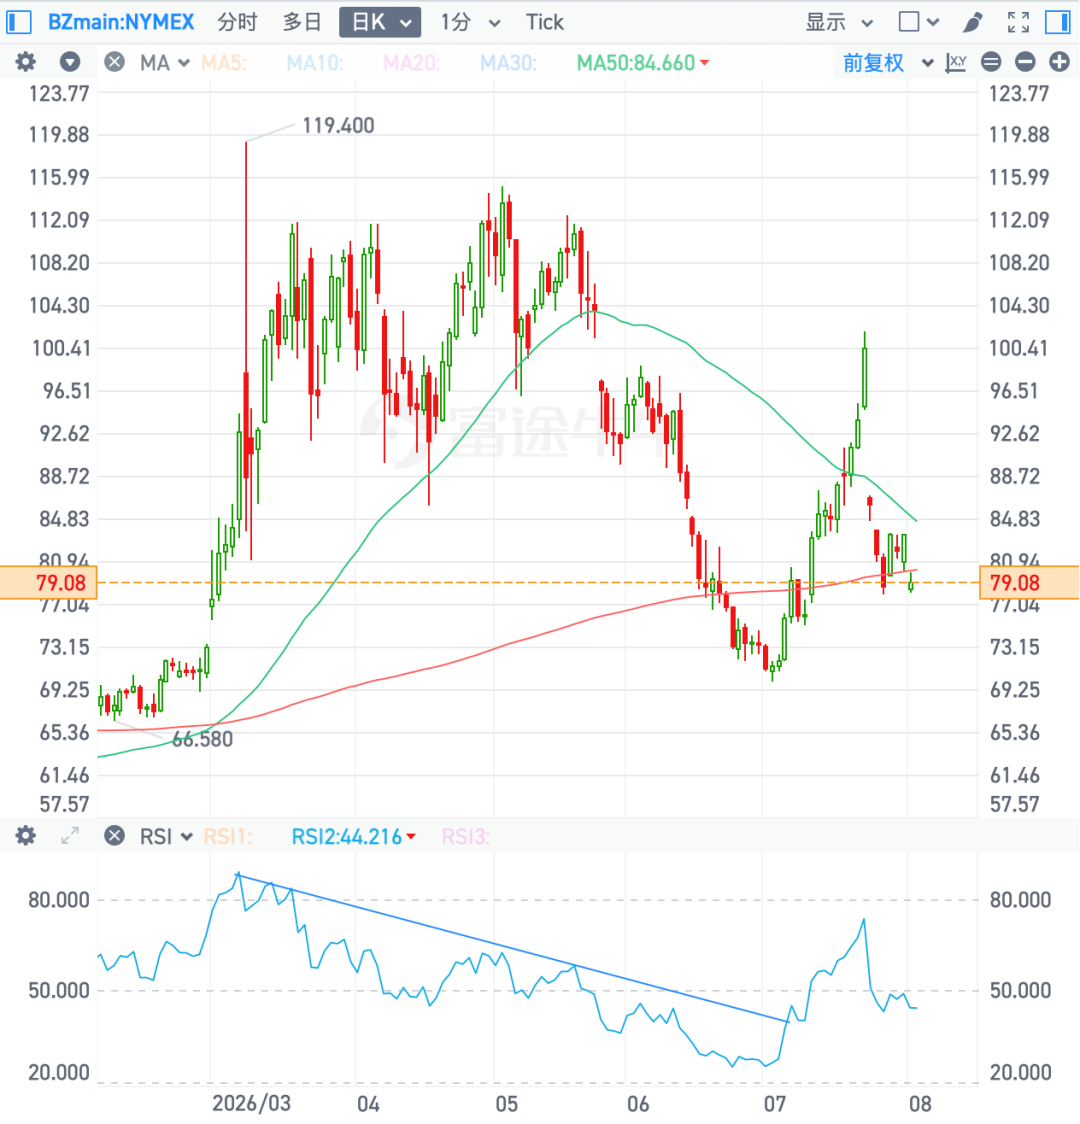Open the MA indicator type dropdown

(165, 63)
